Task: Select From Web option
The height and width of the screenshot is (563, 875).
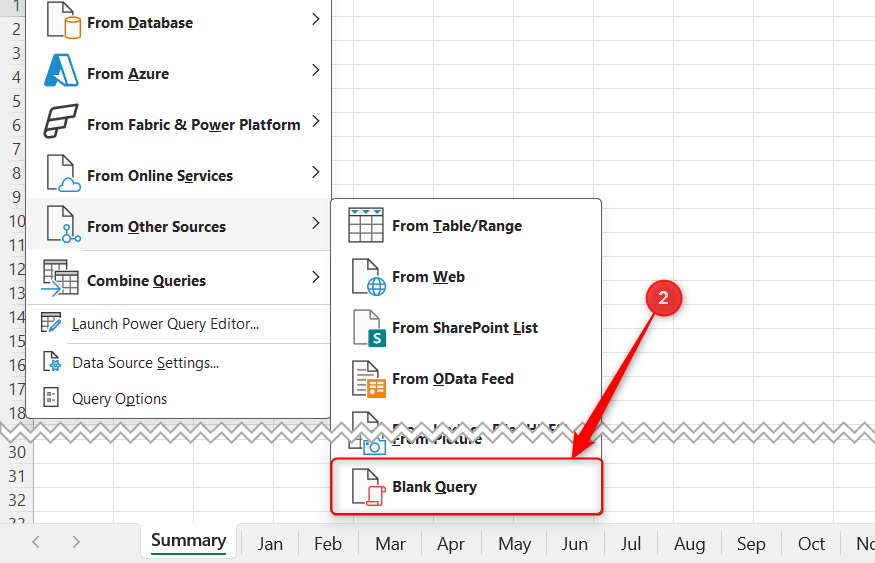Action: (x=467, y=277)
